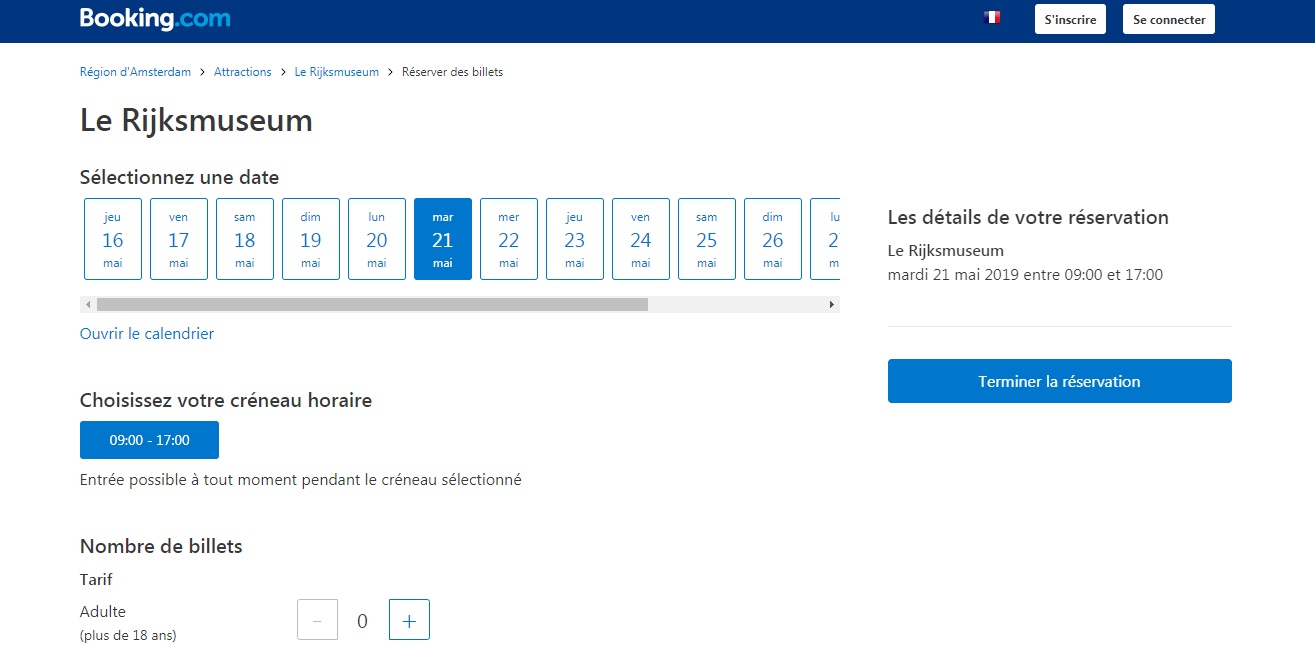Choose dim 26 mai date tile

[x=773, y=239]
